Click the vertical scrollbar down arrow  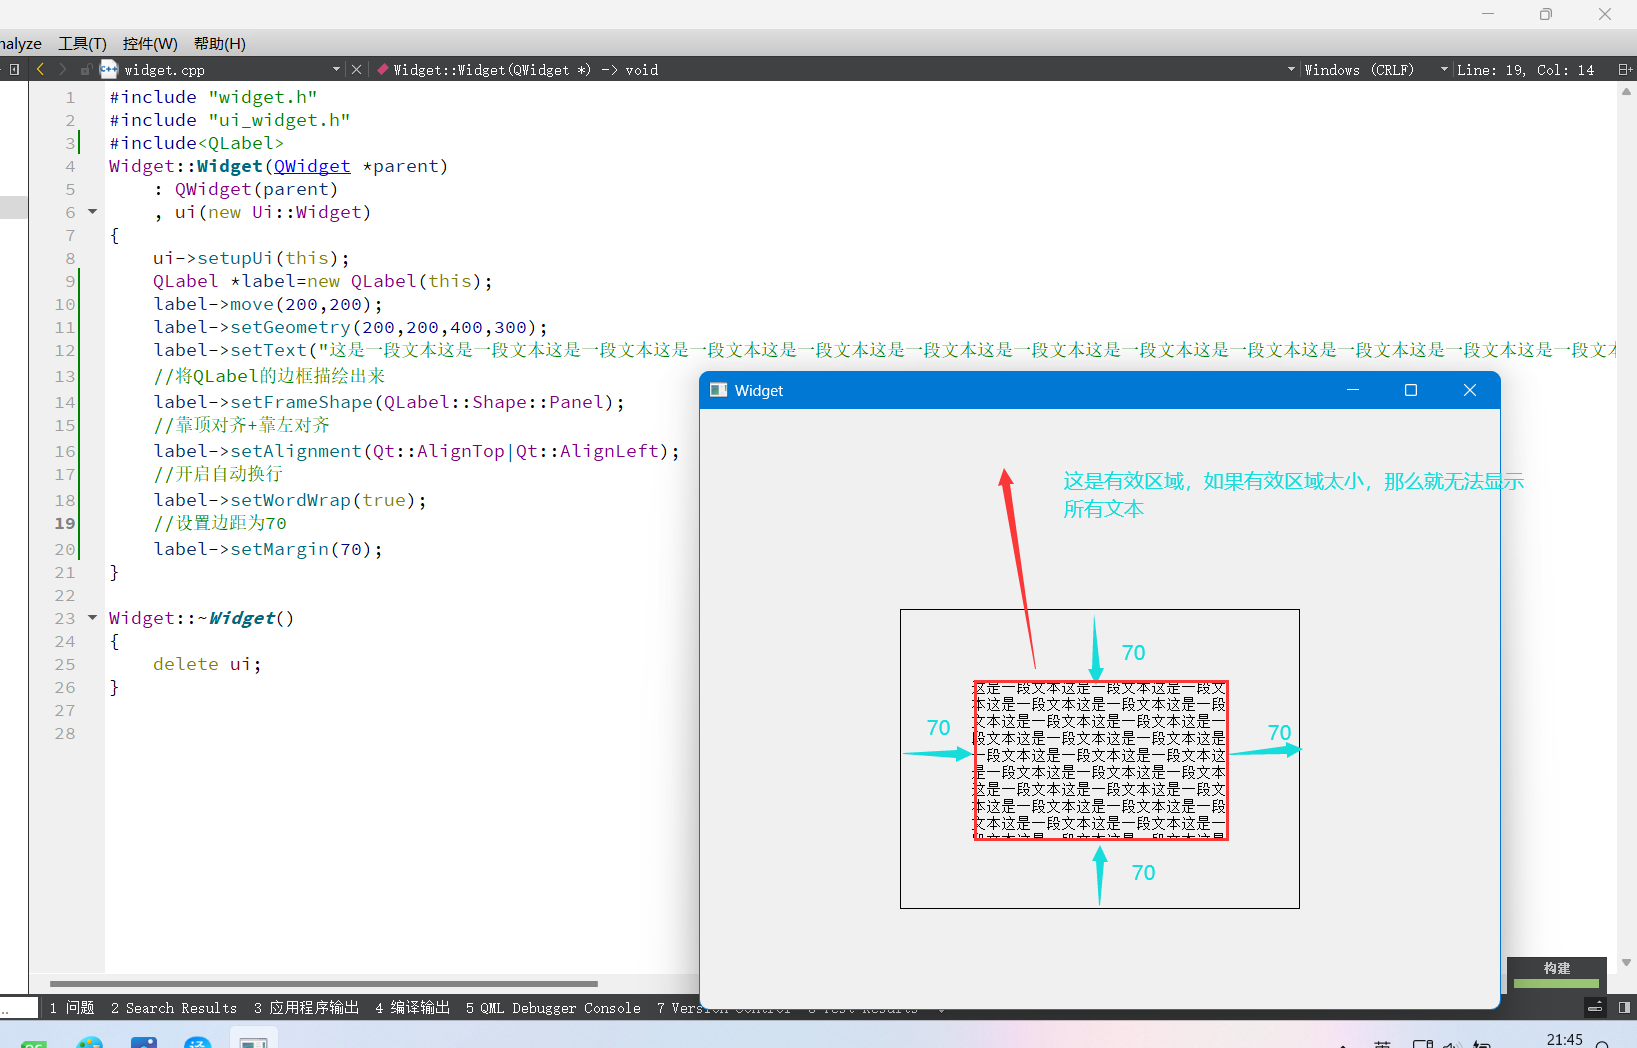point(1627,962)
